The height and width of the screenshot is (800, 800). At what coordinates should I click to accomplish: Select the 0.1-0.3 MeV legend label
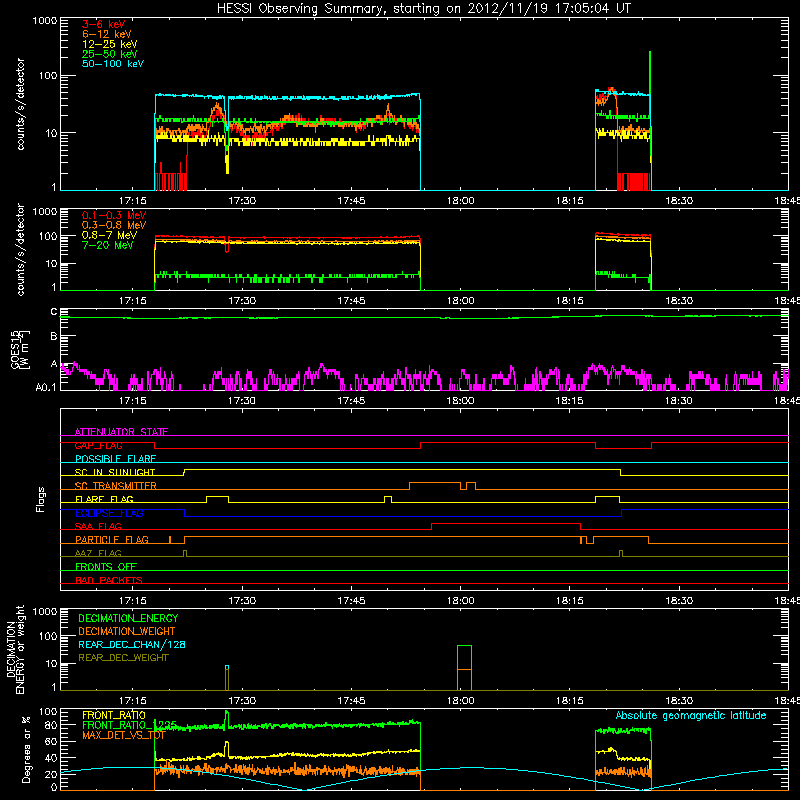[x=114, y=215]
